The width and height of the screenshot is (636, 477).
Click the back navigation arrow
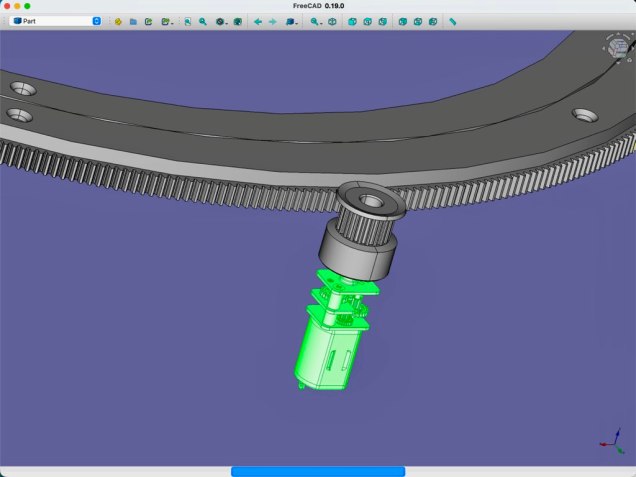coord(258,20)
